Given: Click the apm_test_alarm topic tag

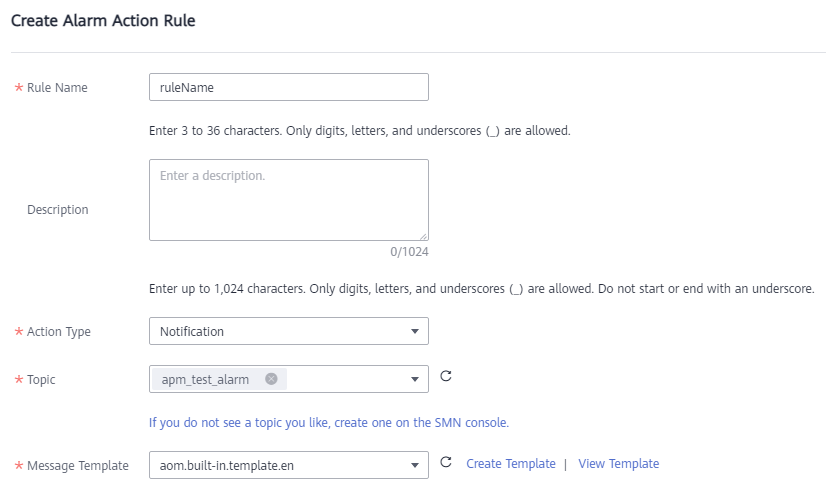Looking at the screenshot, I should pos(205,379).
